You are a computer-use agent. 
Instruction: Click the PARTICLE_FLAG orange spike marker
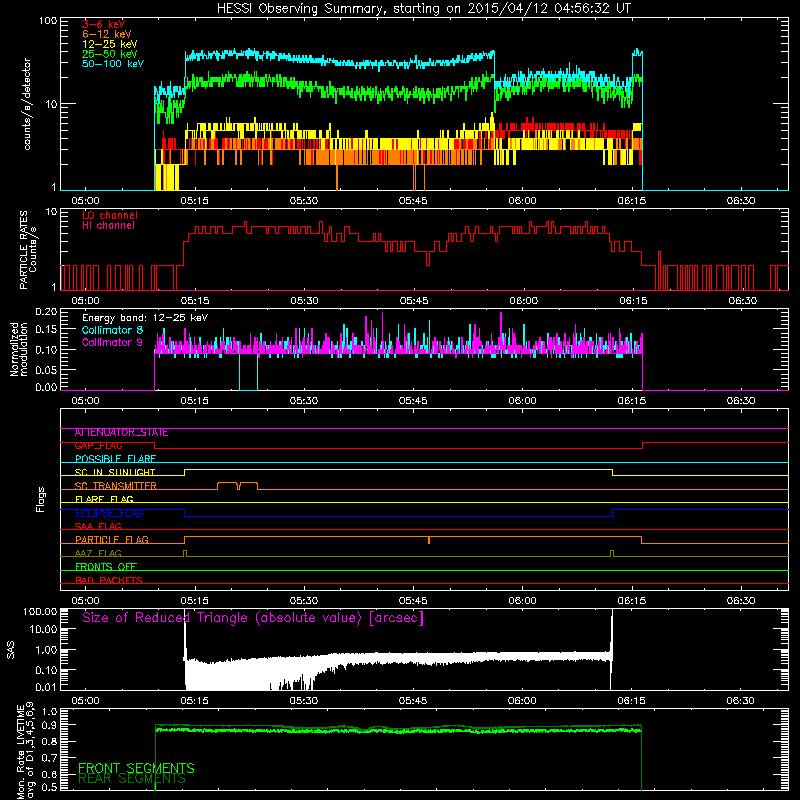[x=429, y=540]
